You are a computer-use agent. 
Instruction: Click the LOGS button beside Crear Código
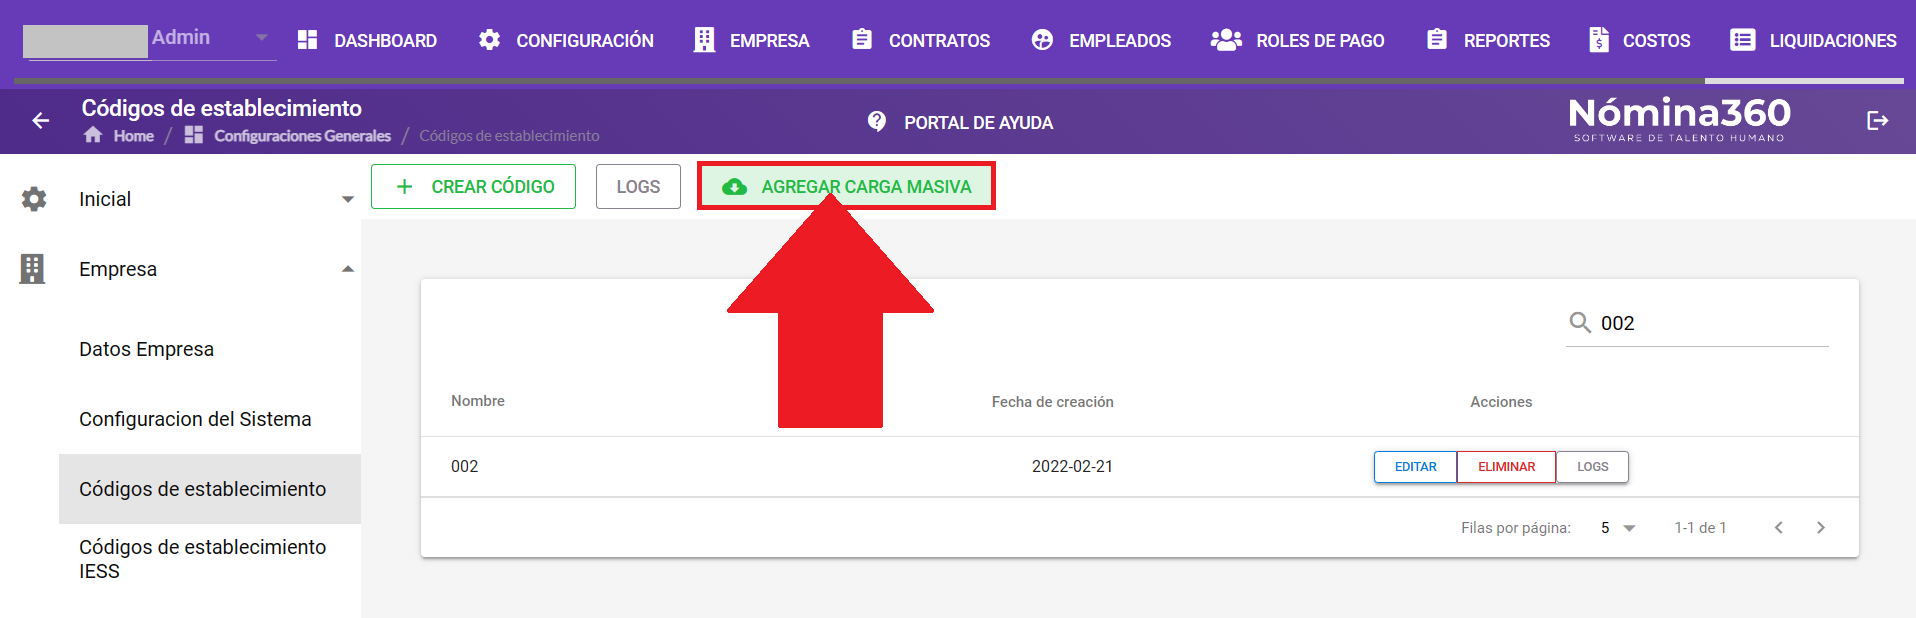(638, 187)
